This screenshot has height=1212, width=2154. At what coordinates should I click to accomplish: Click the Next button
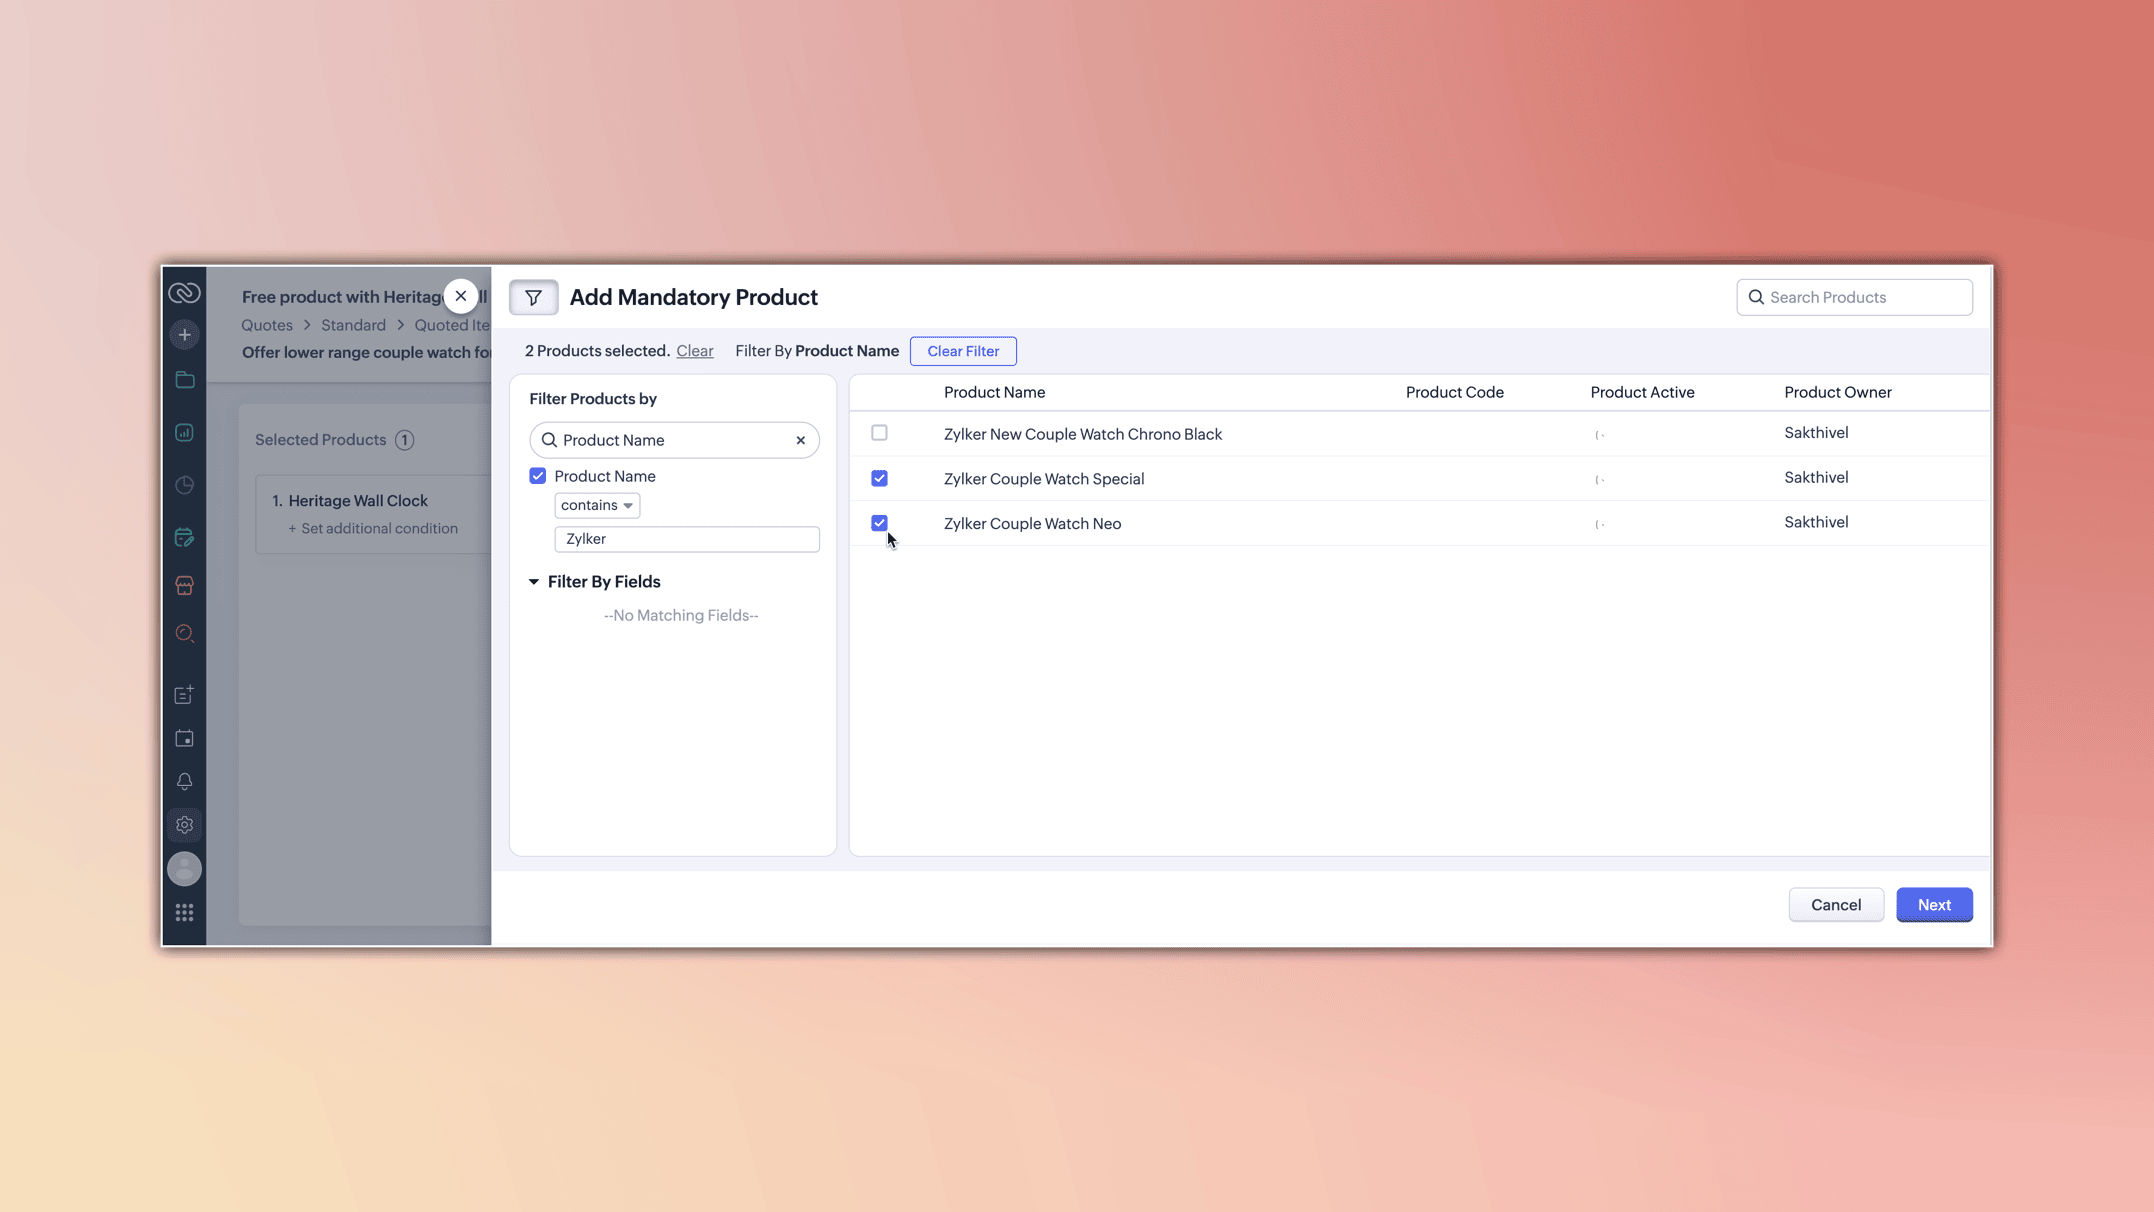click(x=1933, y=904)
